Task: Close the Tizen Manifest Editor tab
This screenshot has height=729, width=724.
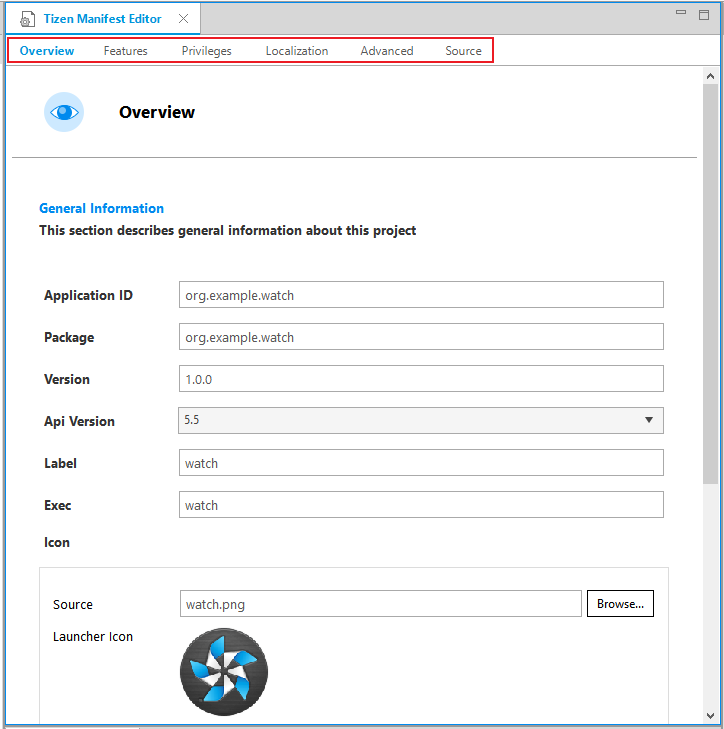Action: [x=183, y=19]
